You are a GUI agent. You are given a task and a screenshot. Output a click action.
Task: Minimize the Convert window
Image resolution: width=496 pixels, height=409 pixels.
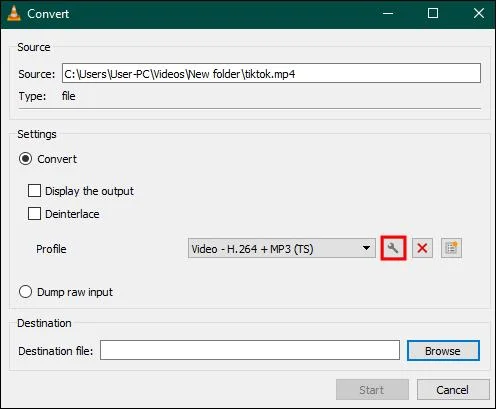coord(388,14)
